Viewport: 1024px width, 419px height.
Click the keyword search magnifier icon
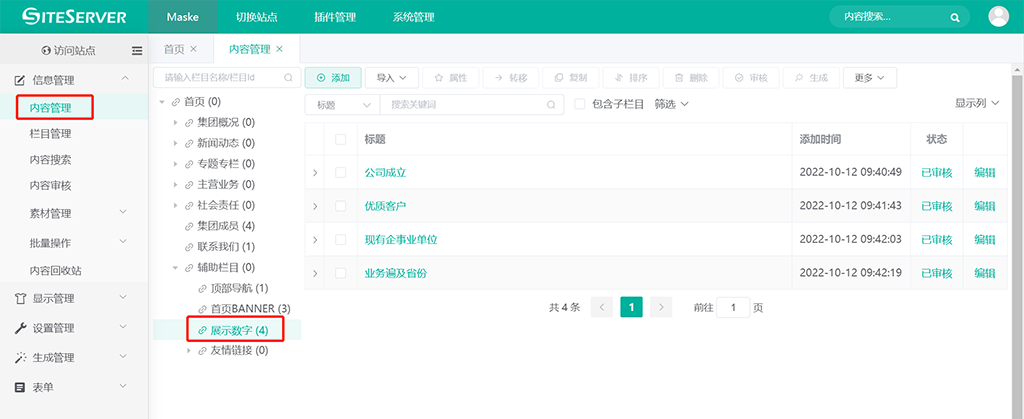551,104
